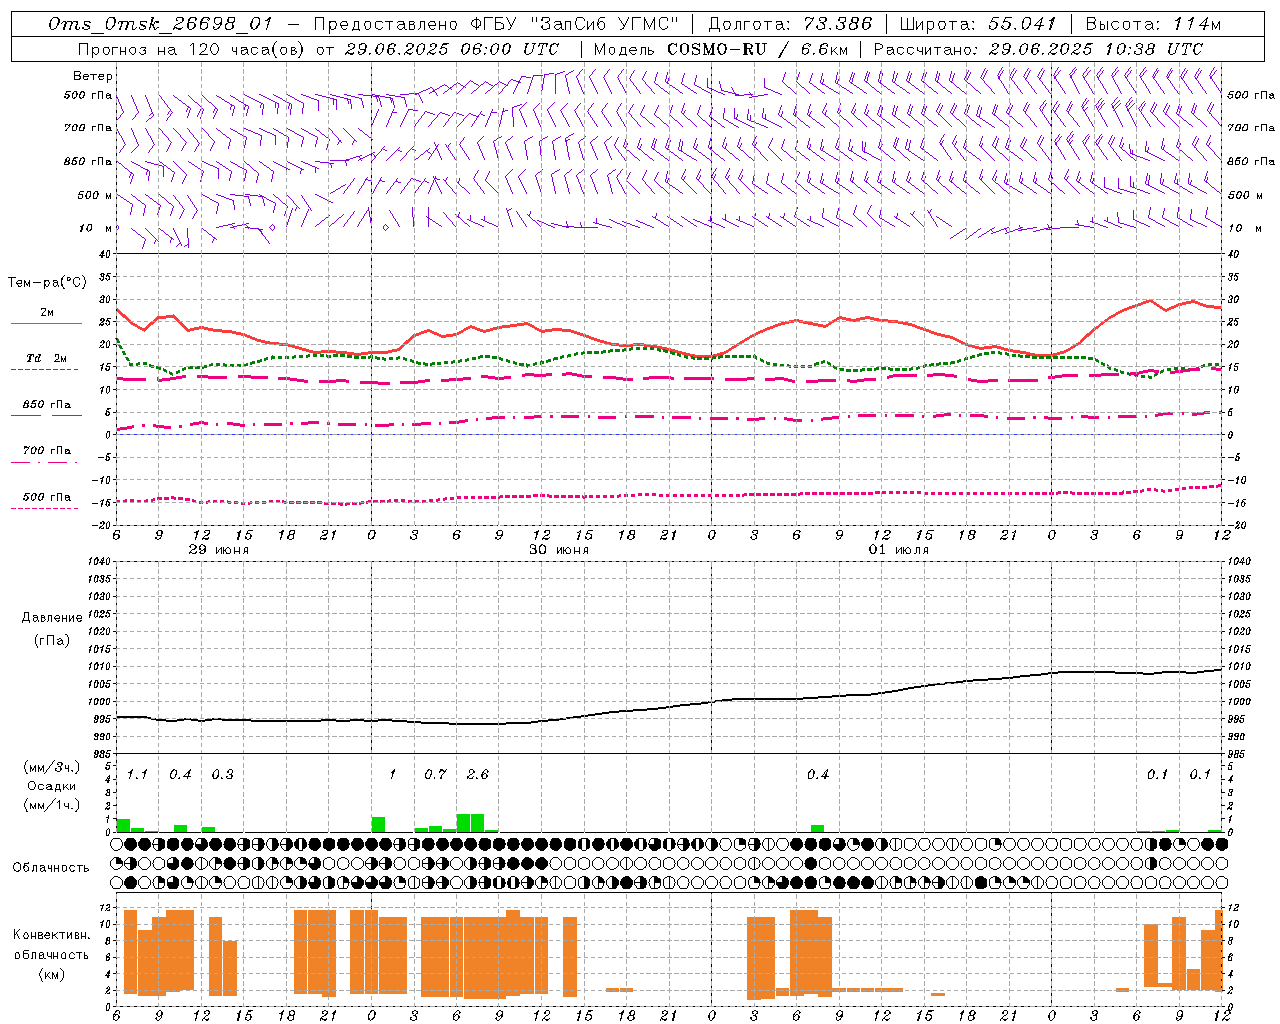The image size is (1280, 1024).
Task: Select the Широта 55.041 latitude value
Action: coord(1021,24)
